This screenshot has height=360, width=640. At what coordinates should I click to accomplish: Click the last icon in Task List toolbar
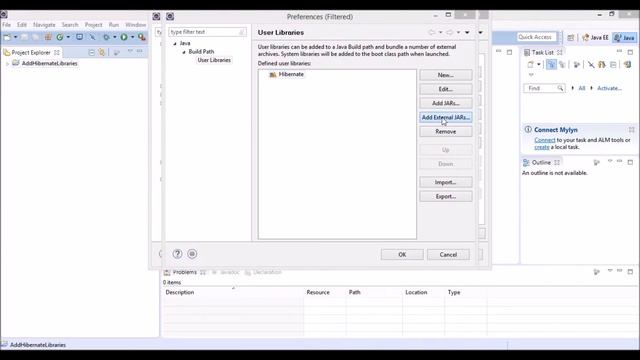(x=627, y=64)
